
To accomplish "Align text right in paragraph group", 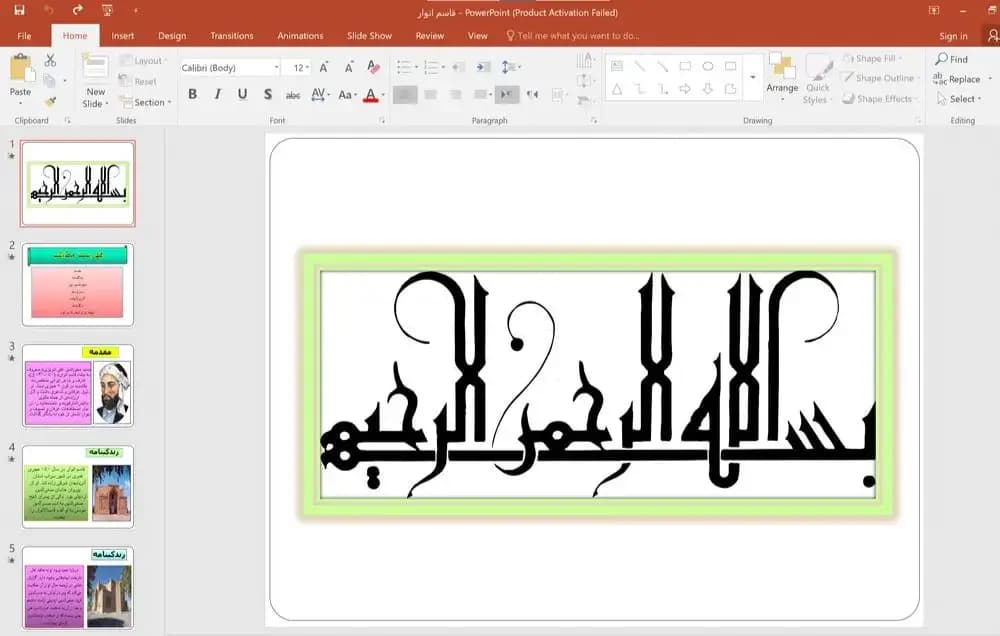I will (455, 95).
